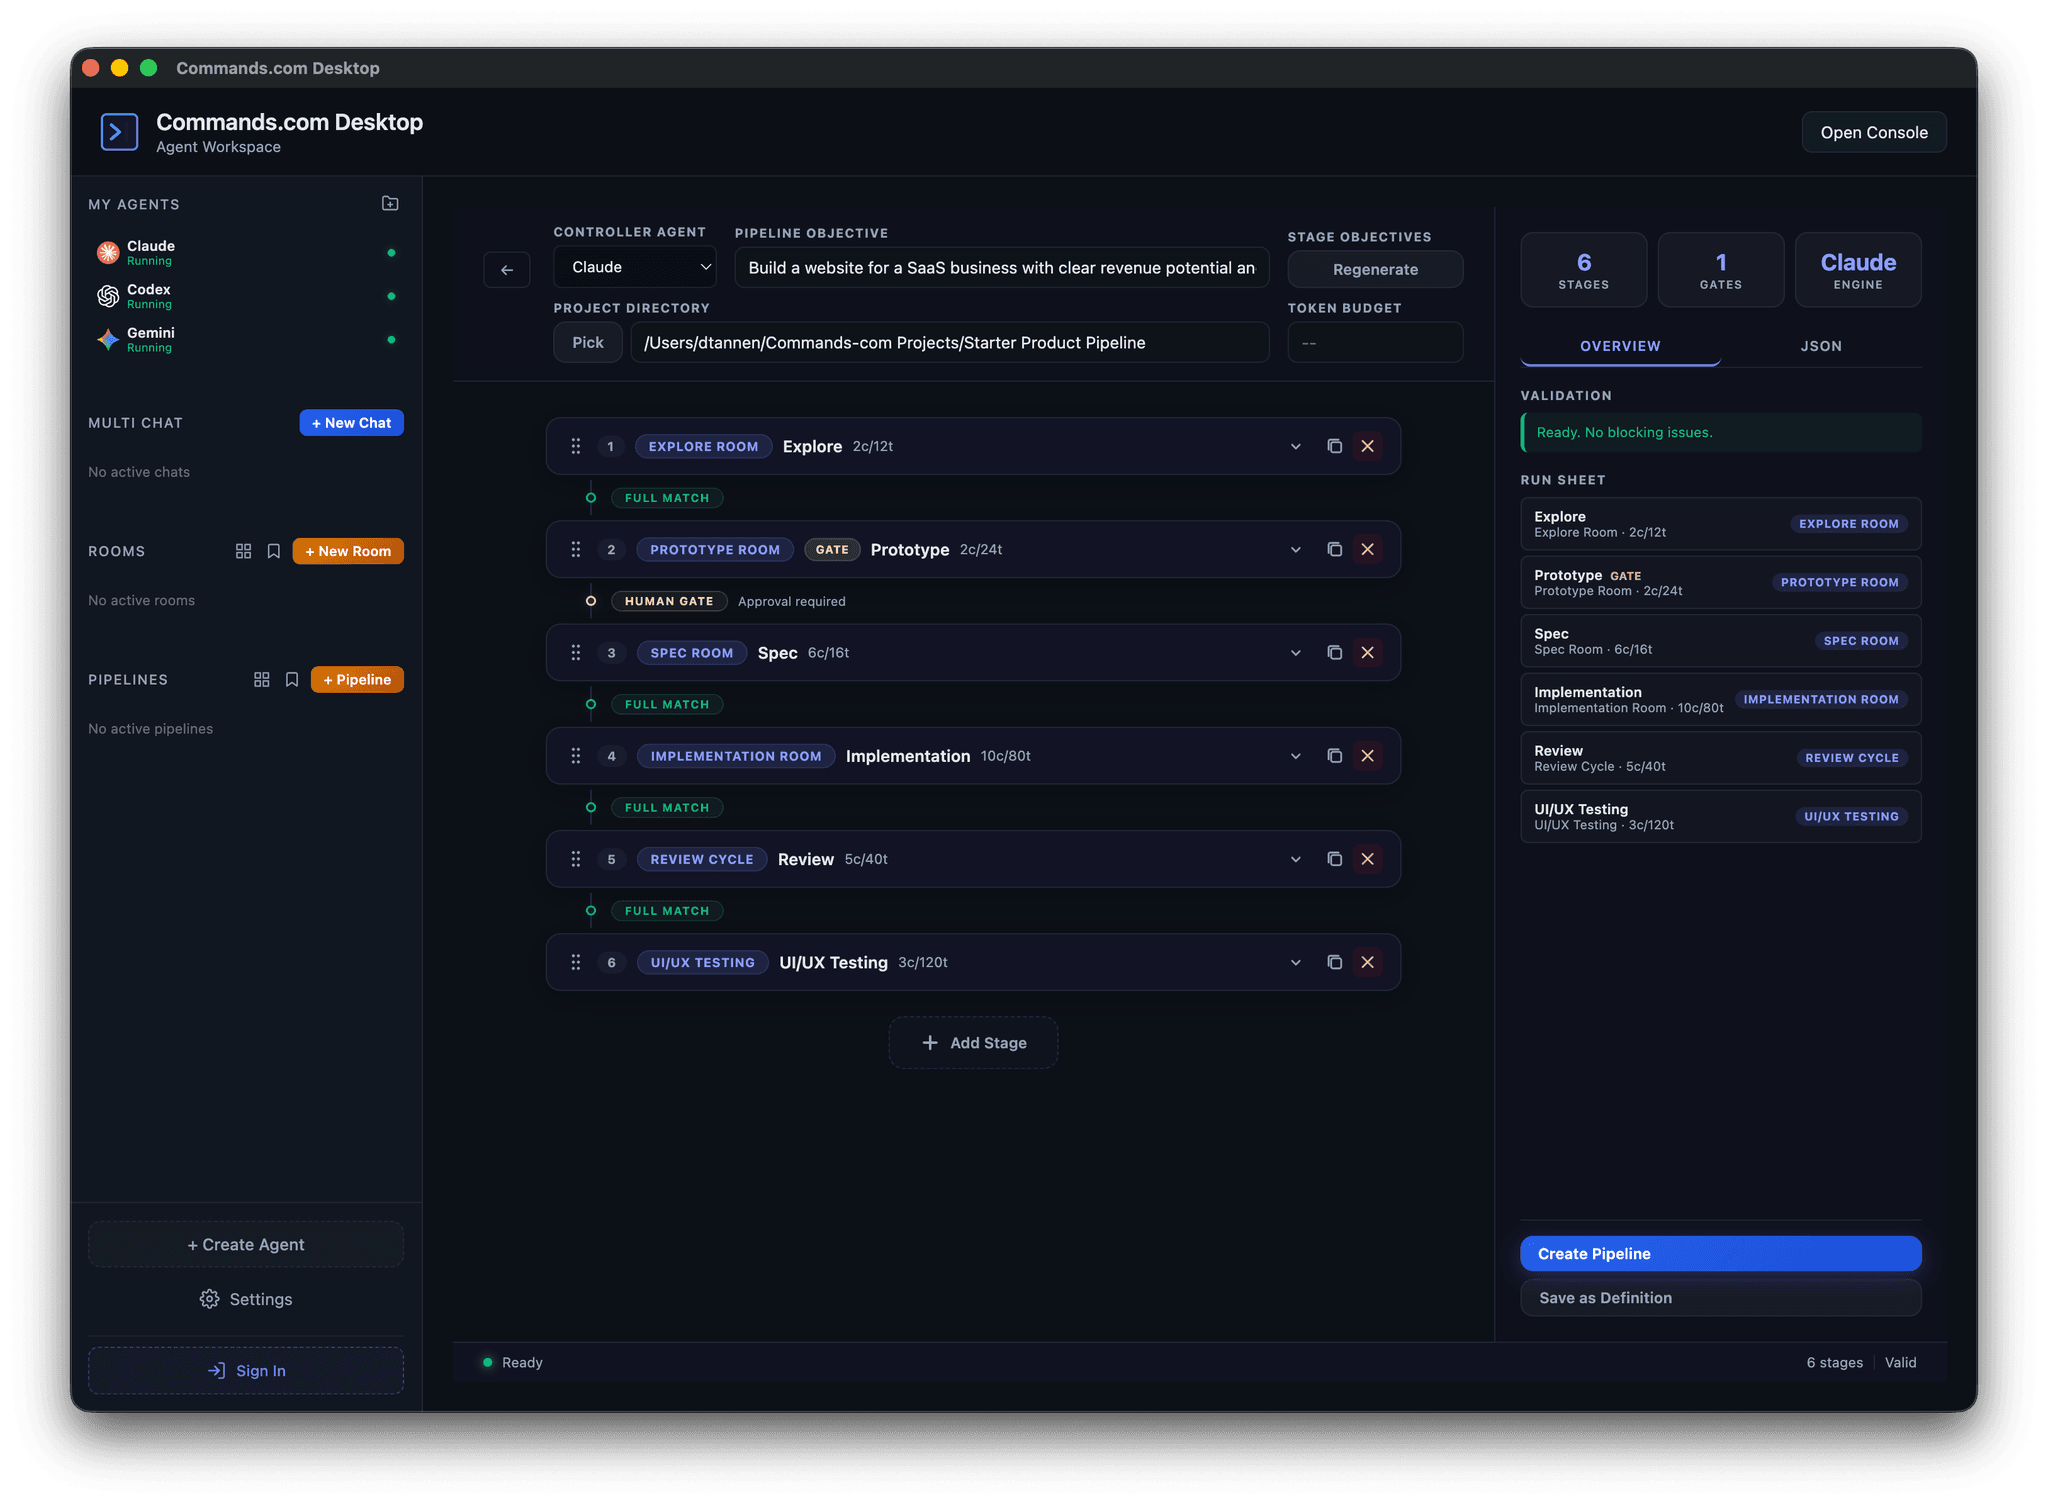Duplicate the Implementation stage

pyautogui.click(x=1334, y=756)
